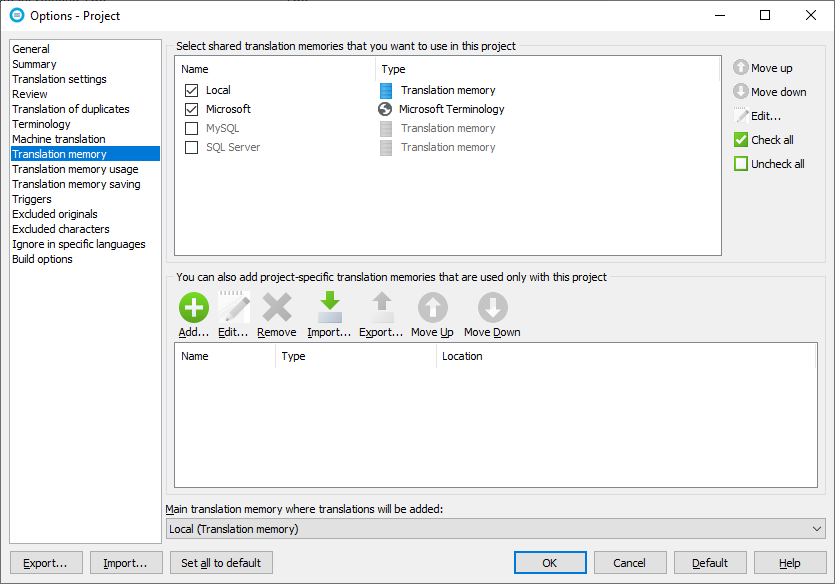Click the green Add translation memory icon

193,308
